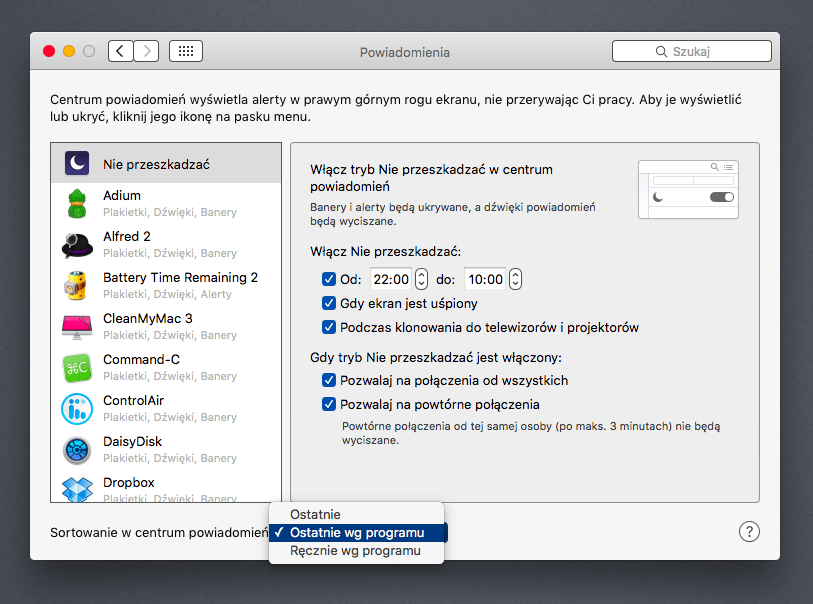Click the back navigation arrow
Screen dimensions: 813x604
coord(119,50)
